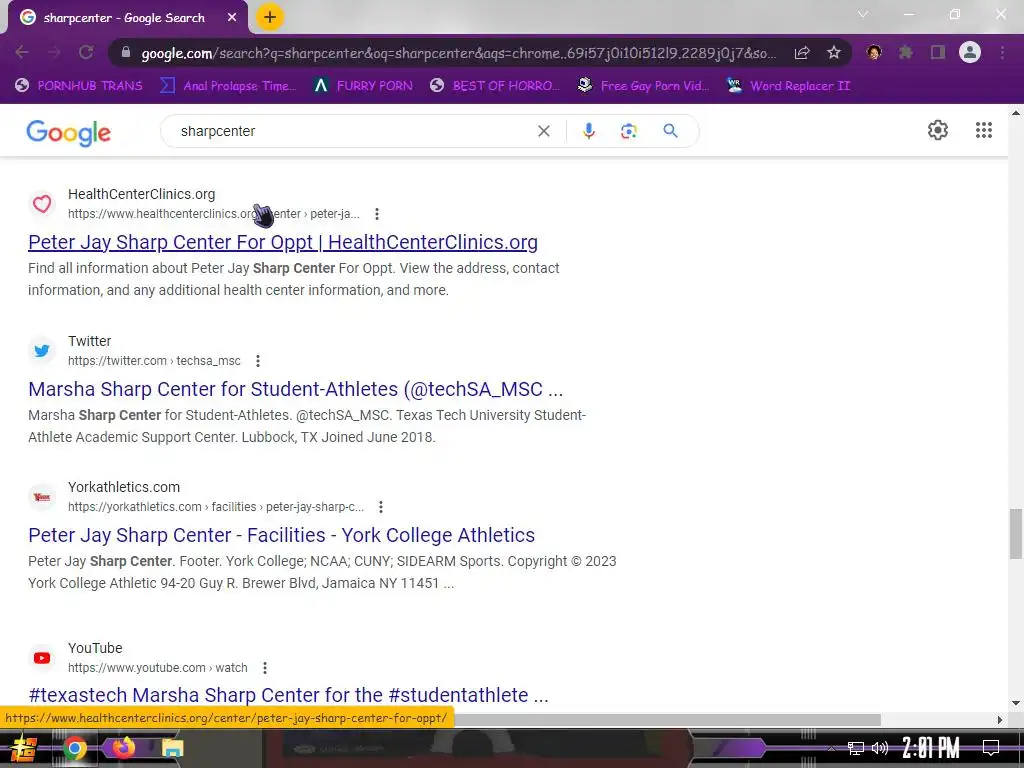1024x768 pixels.
Task: Click the horizontal scrollbar right arrow
Action: click(x=1000, y=720)
